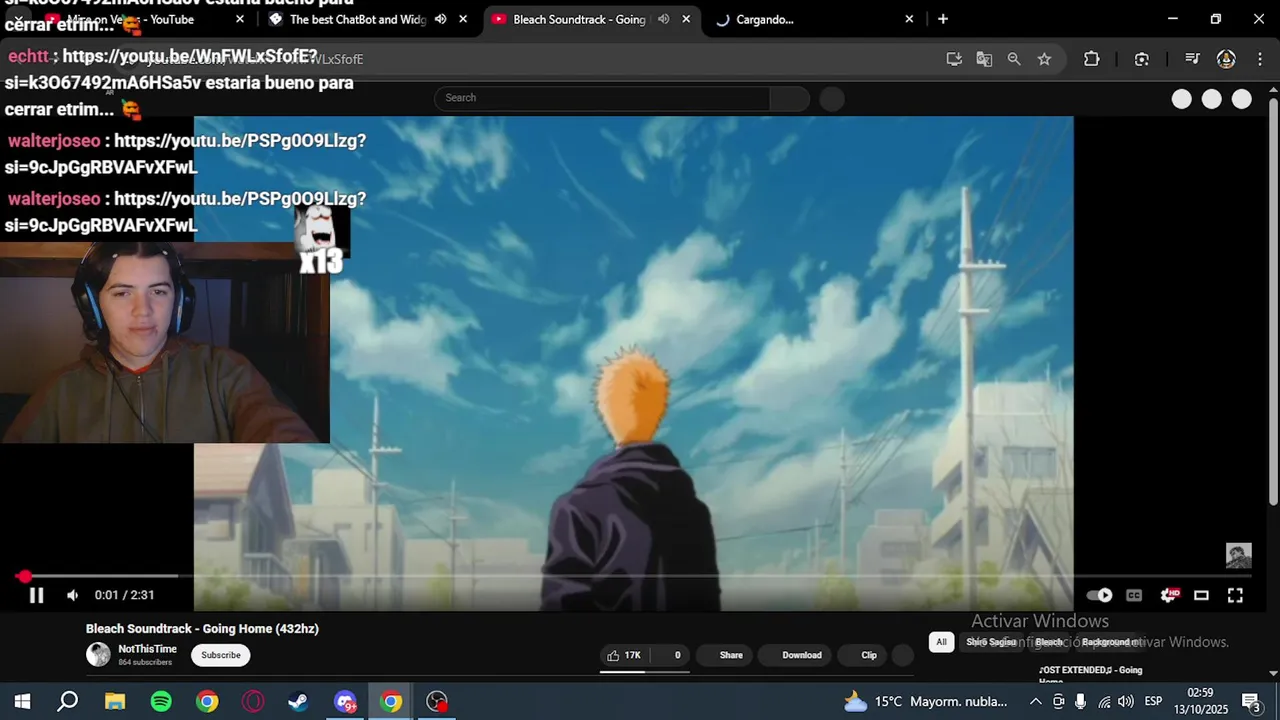Switch to The best ChatBot and Widg tab
The width and height of the screenshot is (1280, 720).
357,19
